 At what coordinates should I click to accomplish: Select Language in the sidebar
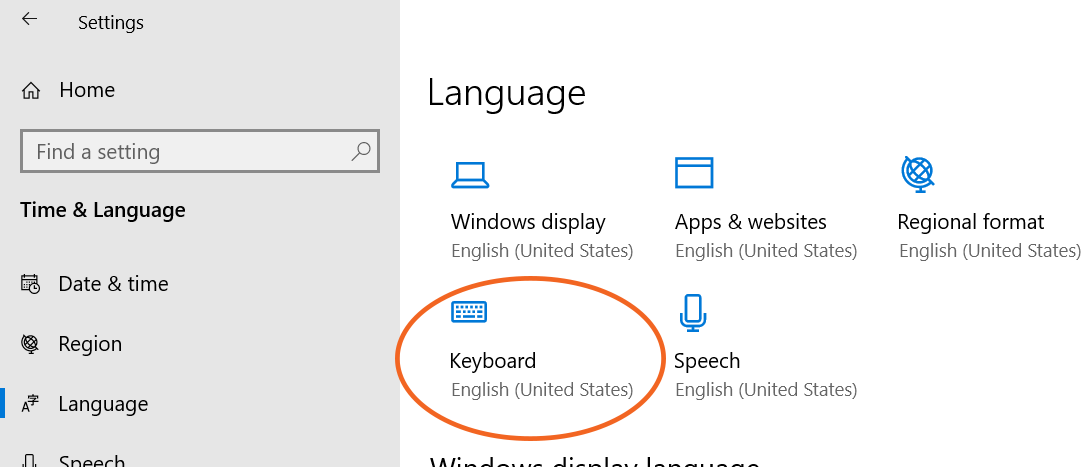(103, 404)
